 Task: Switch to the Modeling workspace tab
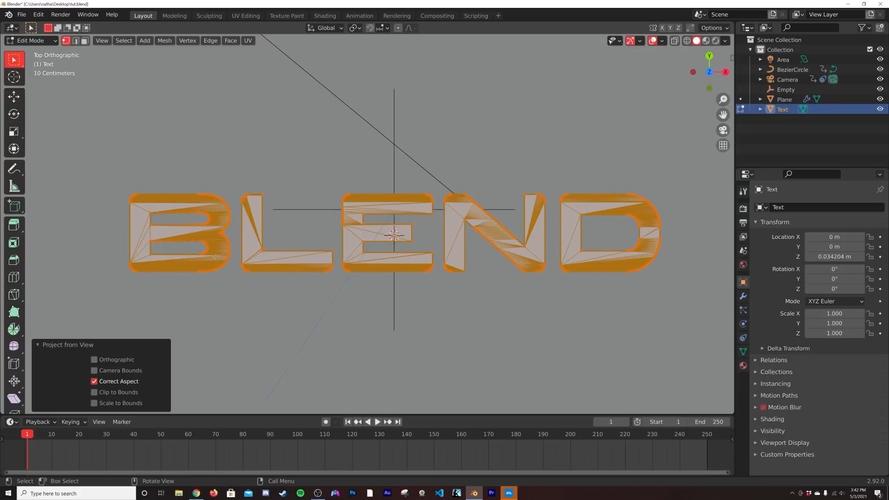[x=175, y=16]
